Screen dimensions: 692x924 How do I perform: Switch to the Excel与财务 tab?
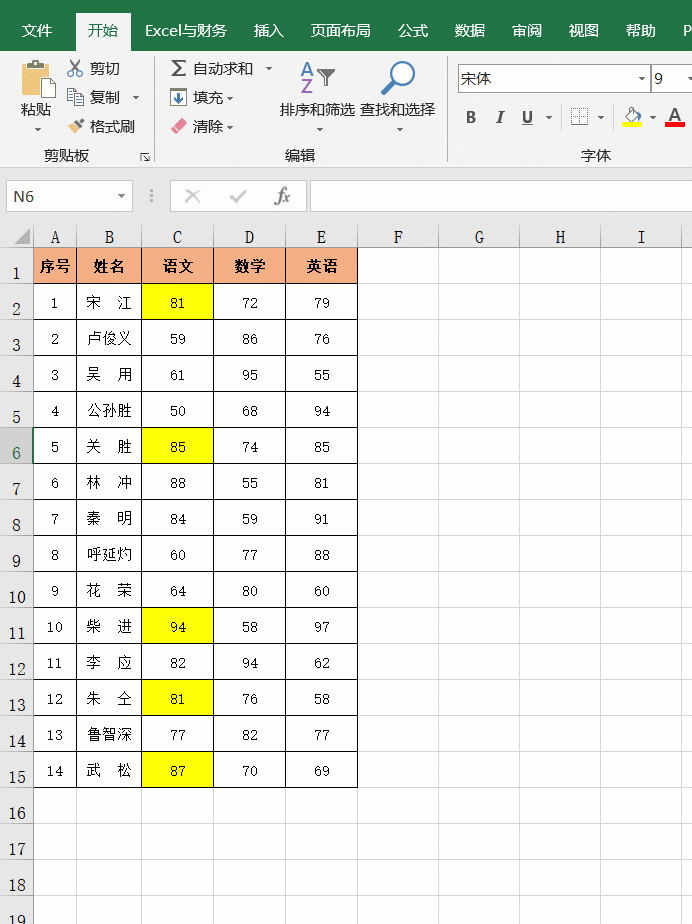[x=186, y=31]
